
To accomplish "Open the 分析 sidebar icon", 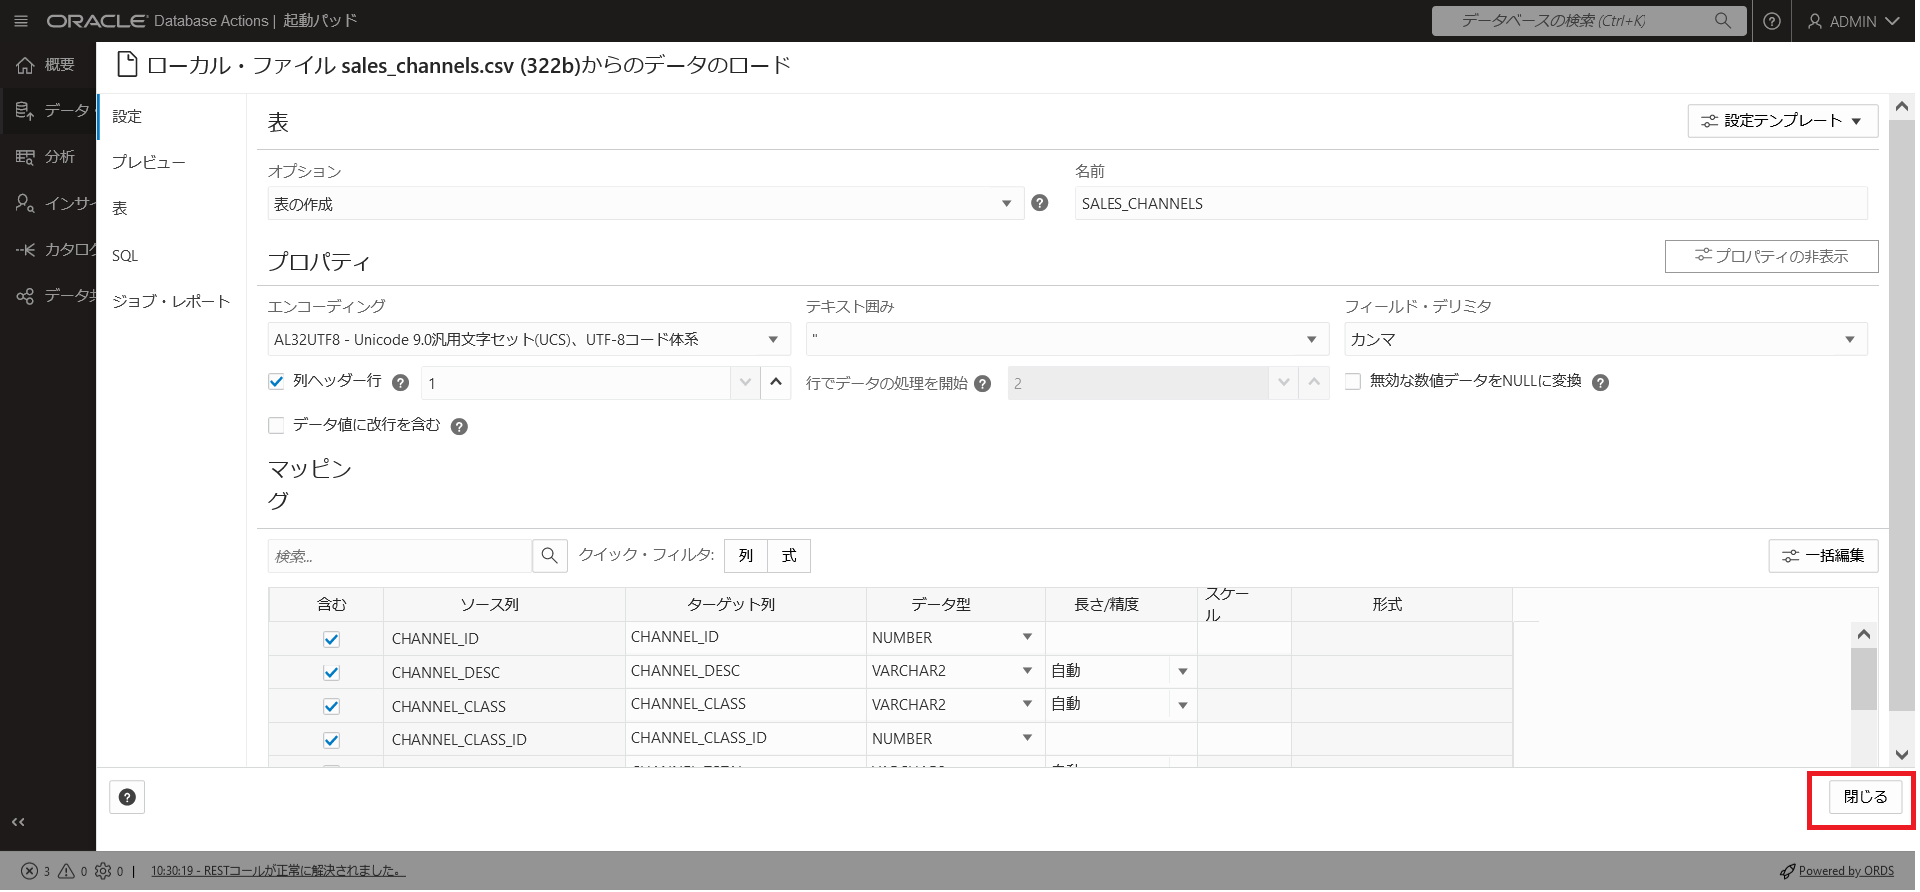I will 24,157.
